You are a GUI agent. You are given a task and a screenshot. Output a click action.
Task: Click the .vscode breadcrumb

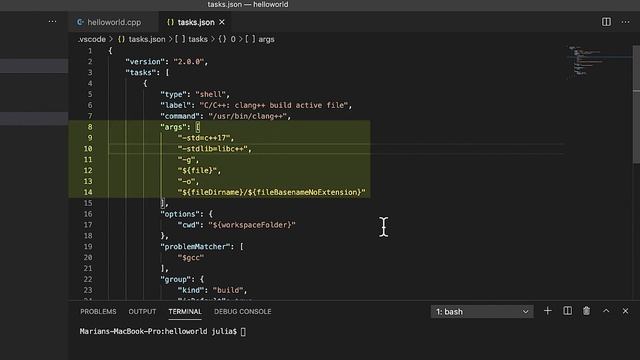92,39
